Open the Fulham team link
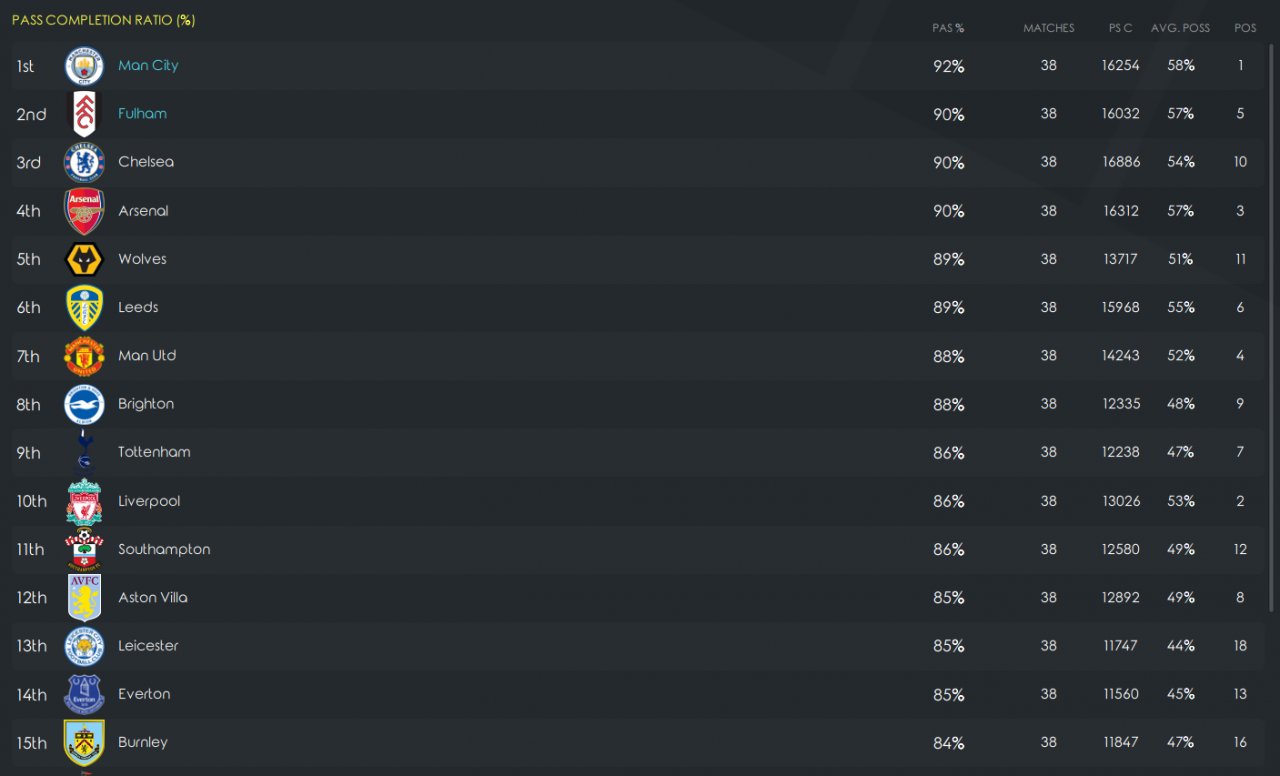Viewport: 1280px width, 776px height. coord(142,113)
